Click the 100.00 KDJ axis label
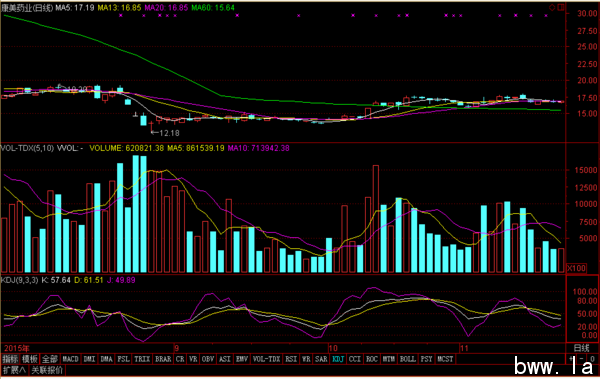The image size is (600, 379). [585, 292]
